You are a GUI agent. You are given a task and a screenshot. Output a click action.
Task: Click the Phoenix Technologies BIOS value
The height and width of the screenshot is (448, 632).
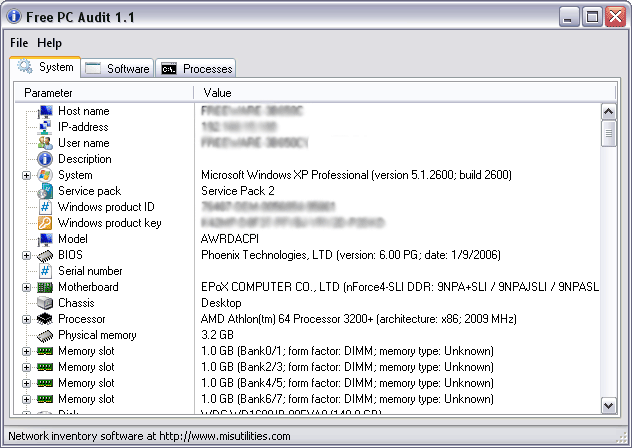351,255
